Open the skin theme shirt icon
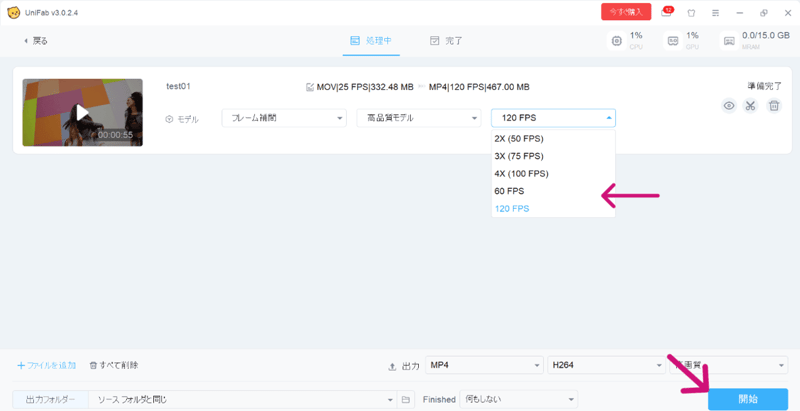Screen dimensions: 800x411 tap(690, 13)
